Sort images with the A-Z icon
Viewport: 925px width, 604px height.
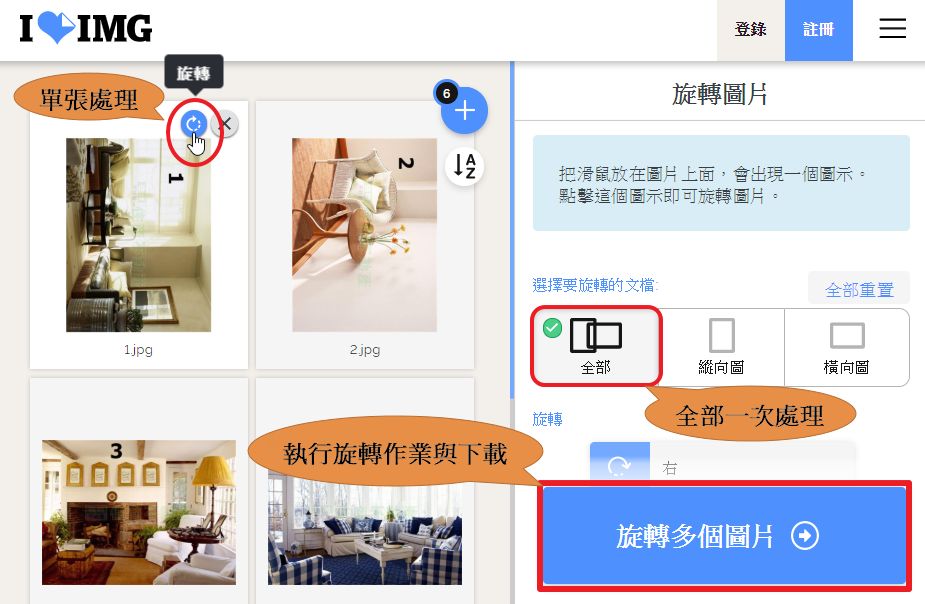coord(465,166)
